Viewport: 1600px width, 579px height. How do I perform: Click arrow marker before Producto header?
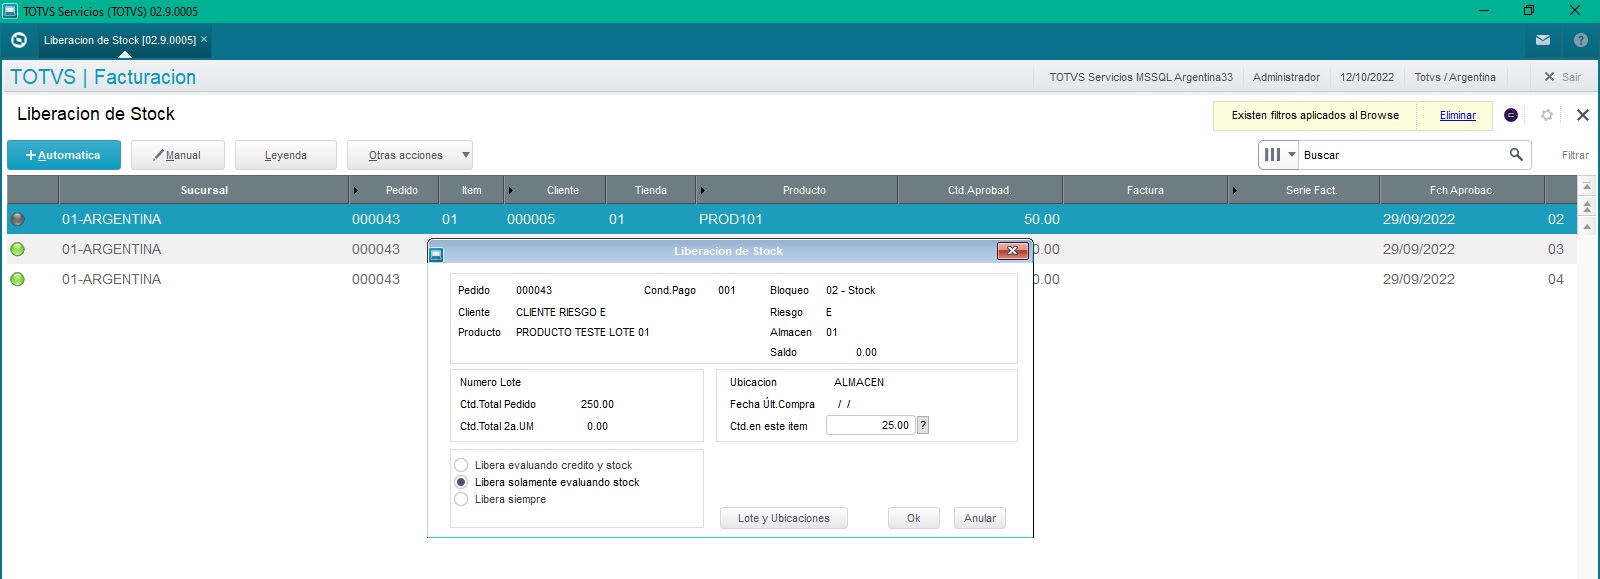702,190
